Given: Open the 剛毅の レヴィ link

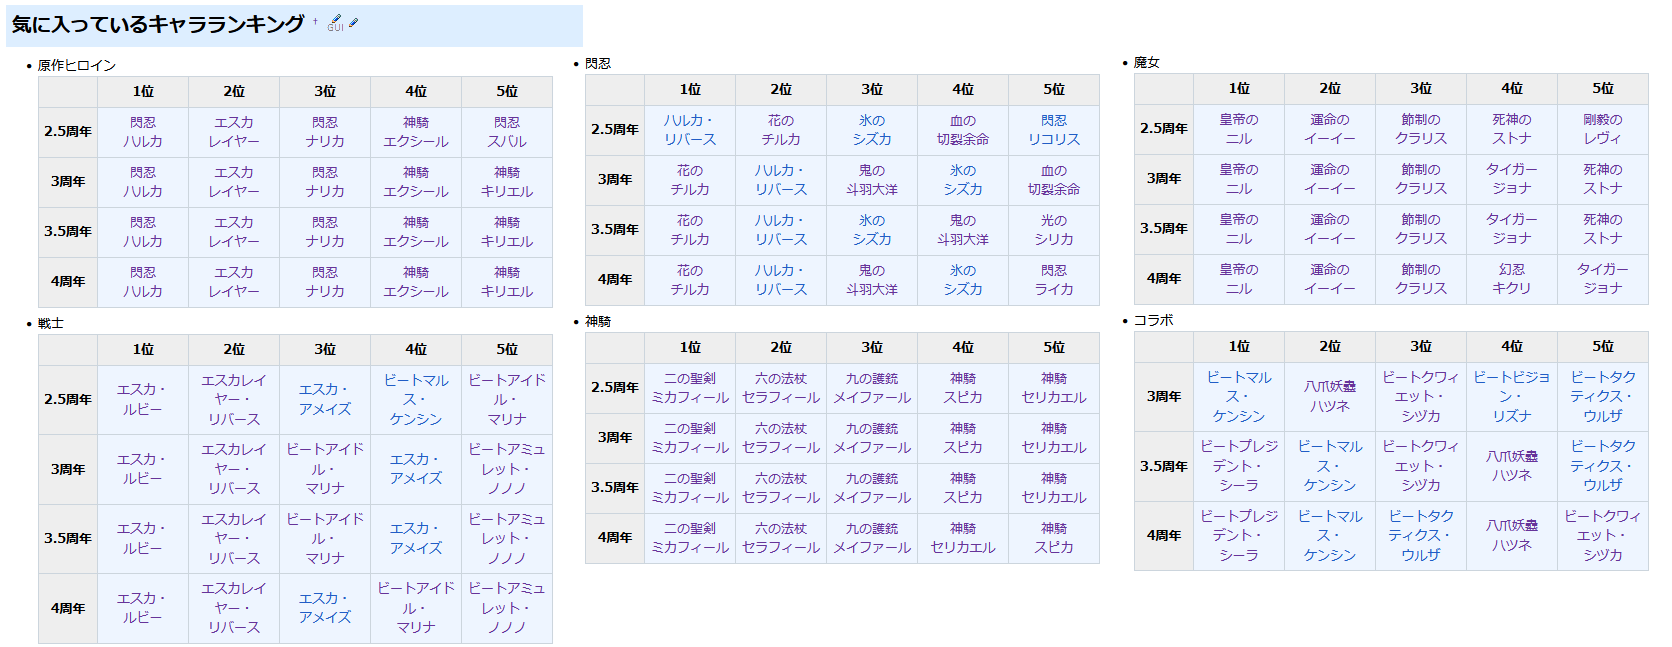Looking at the screenshot, I should [1602, 129].
